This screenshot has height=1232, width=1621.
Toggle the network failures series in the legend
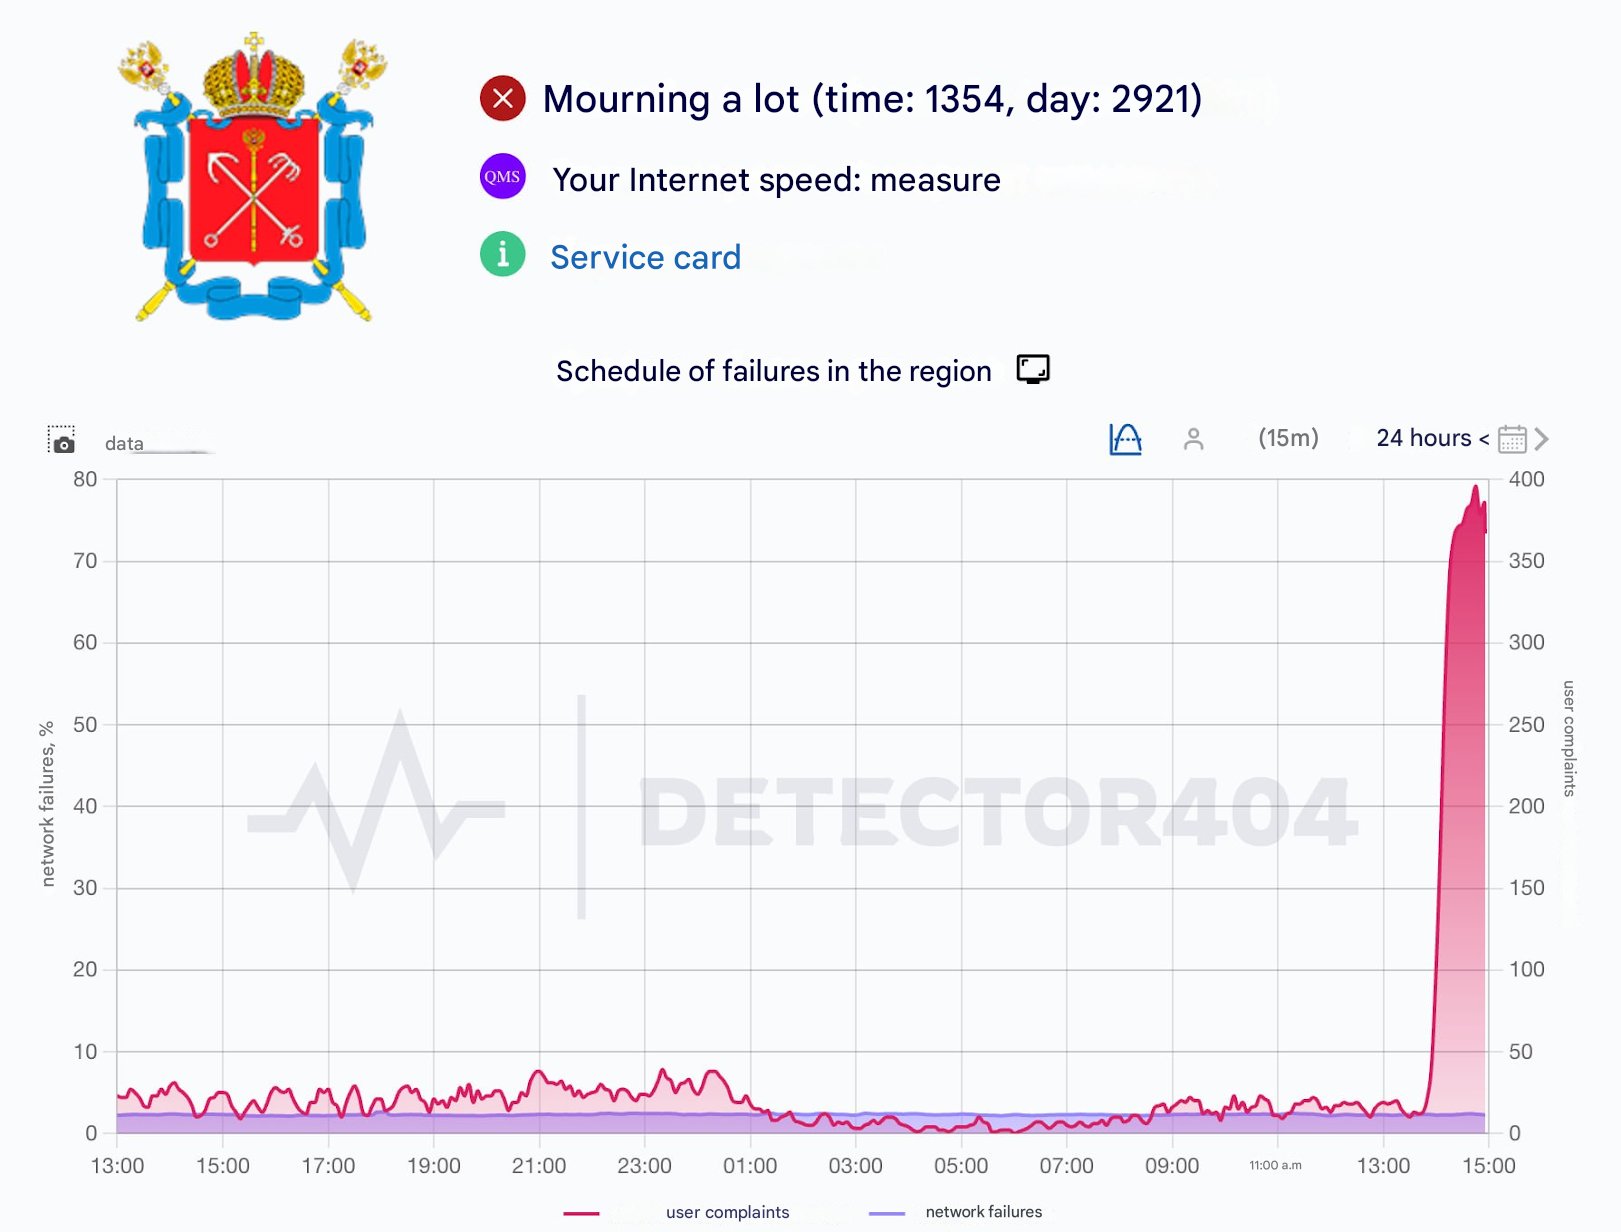pos(956,1212)
